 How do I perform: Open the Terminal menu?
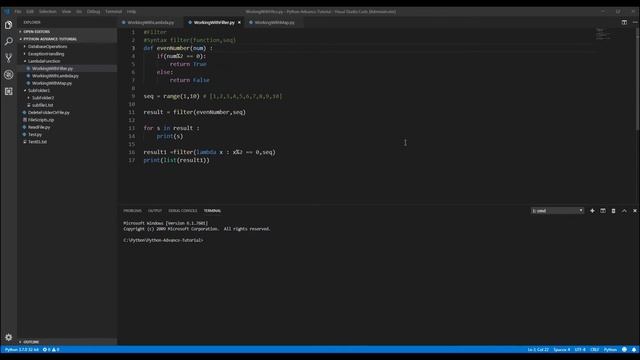pos(113,11)
